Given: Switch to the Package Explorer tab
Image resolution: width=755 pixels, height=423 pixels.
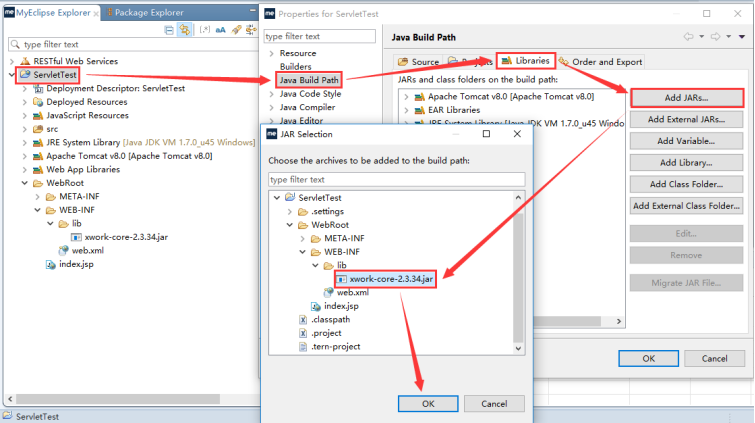Looking at the screenshot, I should click(146, 12).
